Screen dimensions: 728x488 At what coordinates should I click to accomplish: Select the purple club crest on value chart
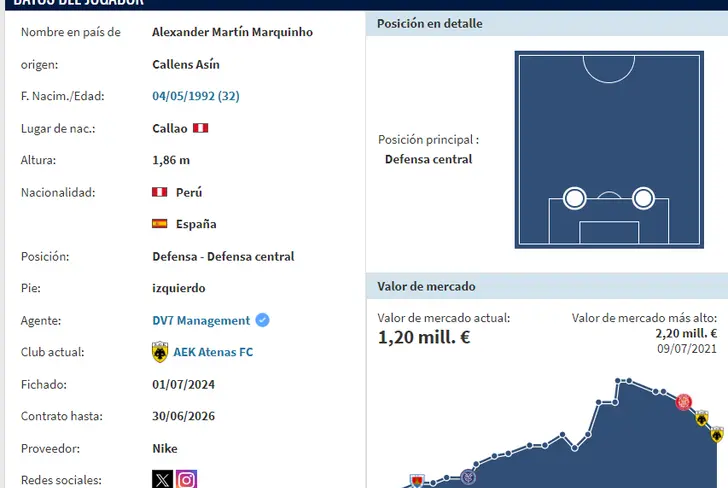pos(468,476)
